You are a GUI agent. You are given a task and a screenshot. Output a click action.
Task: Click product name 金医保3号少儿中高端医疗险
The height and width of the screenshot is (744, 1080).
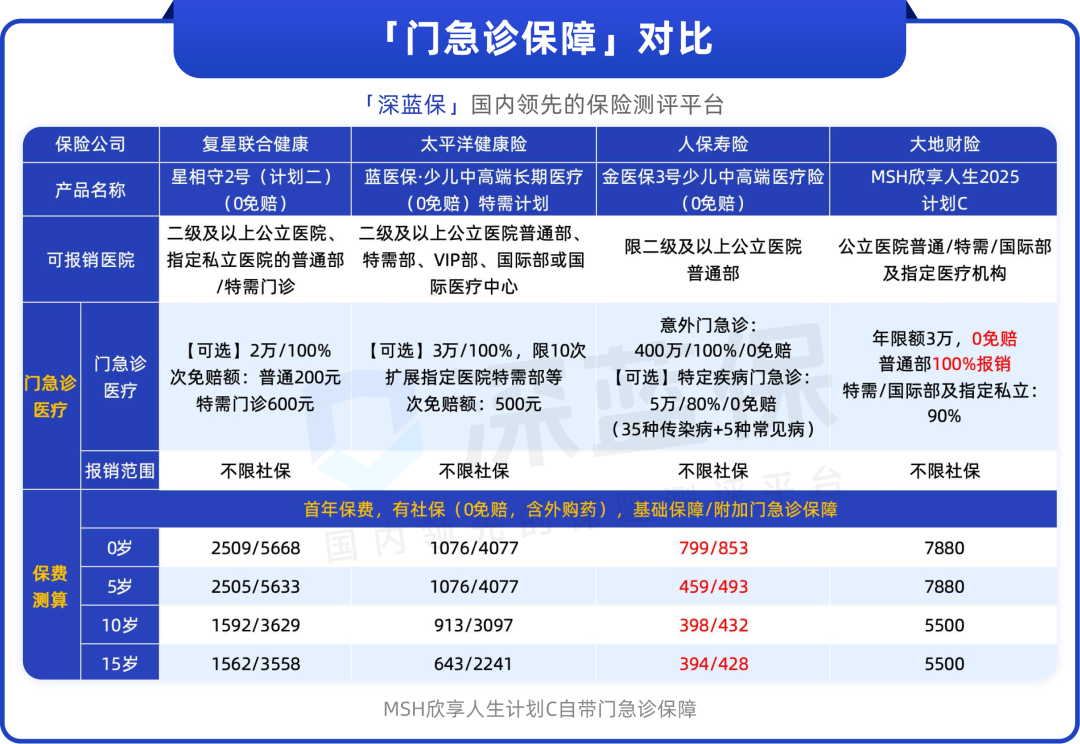tap(713, 177)
